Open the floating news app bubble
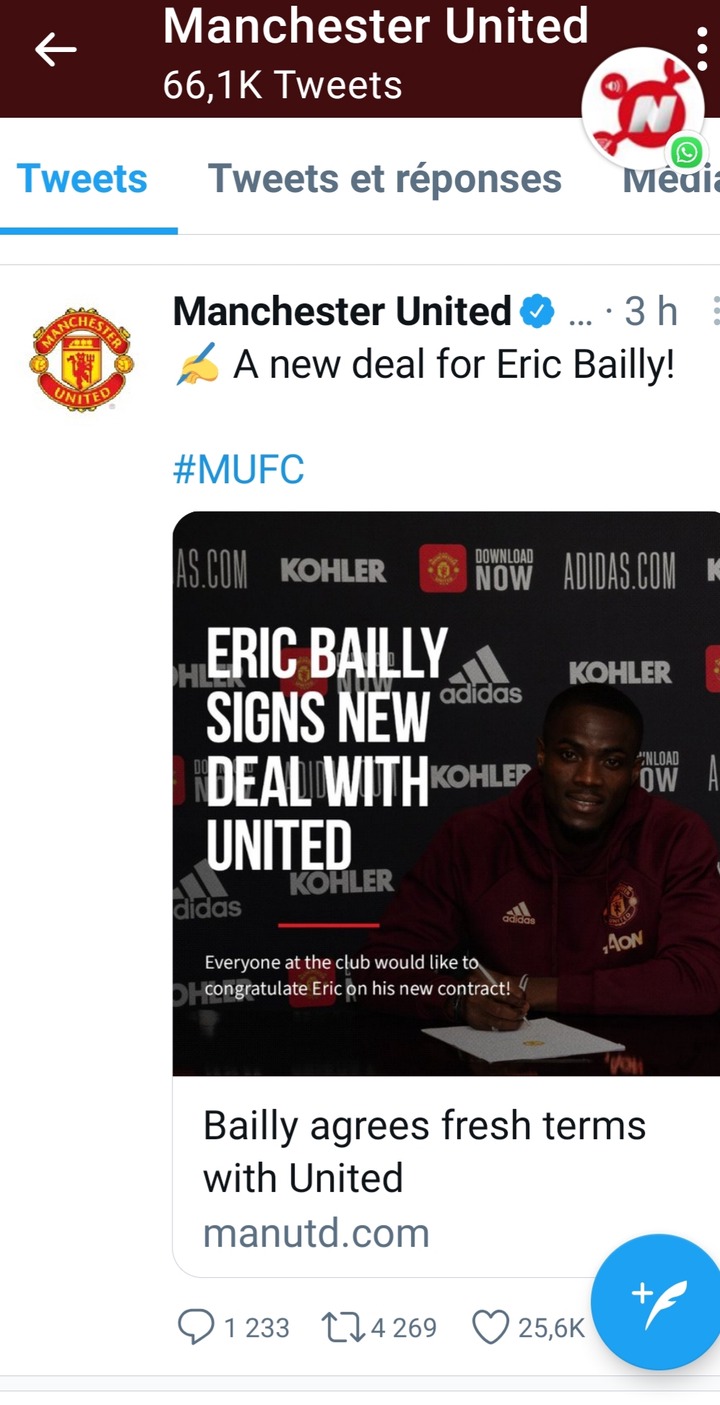Viewport: 720px width, 1405px height. (644, 108)
